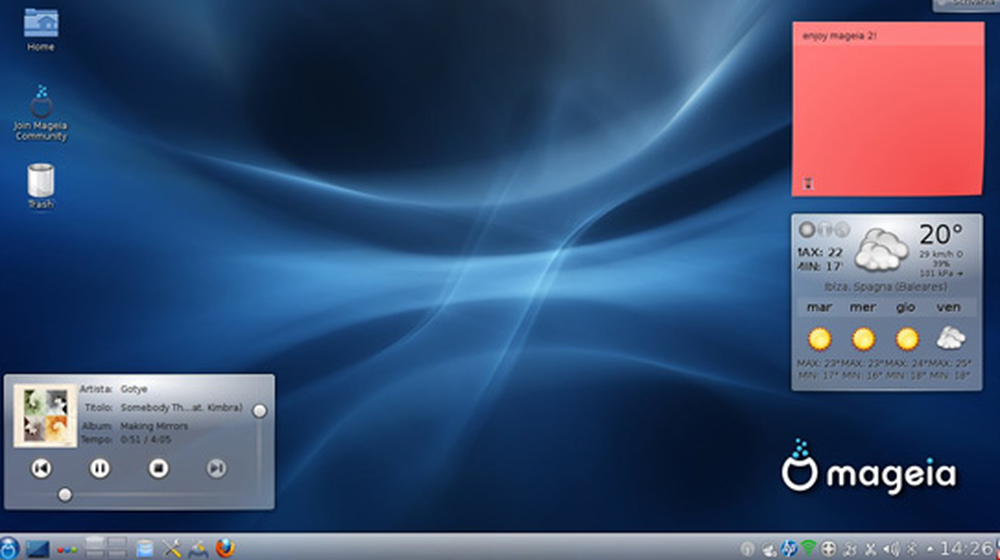The height and width of the screenshot is (560, 1000).
Task: Pause the Gotye song in media player
Action: (x=99, y=469)
